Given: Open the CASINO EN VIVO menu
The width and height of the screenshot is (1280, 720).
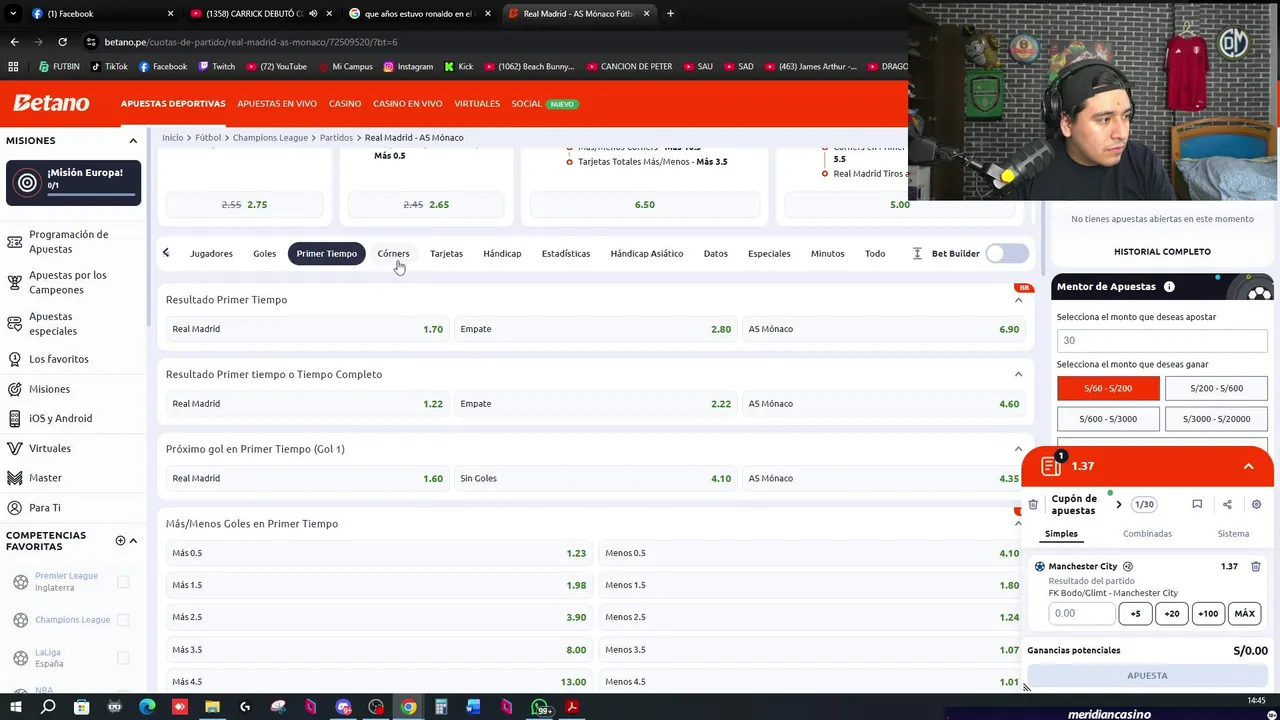Looking at the screenshot, I should (407, 104).
